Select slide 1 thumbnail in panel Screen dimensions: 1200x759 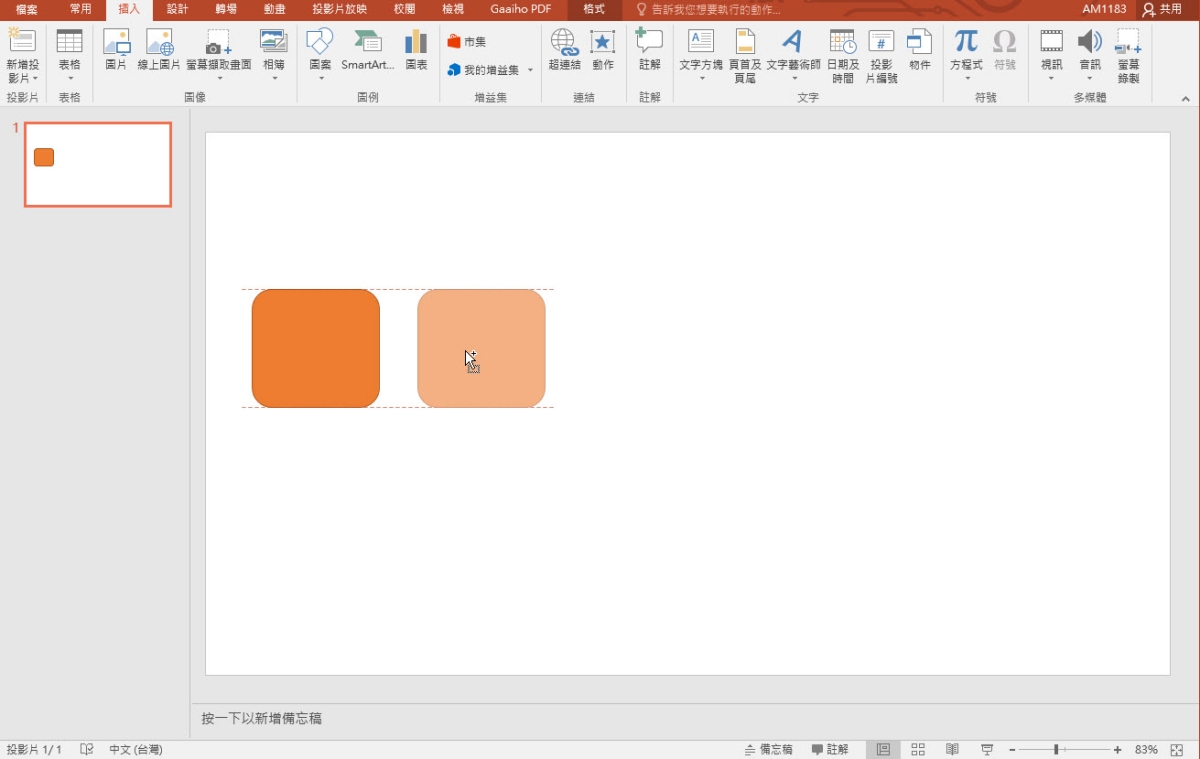(98, 165)
